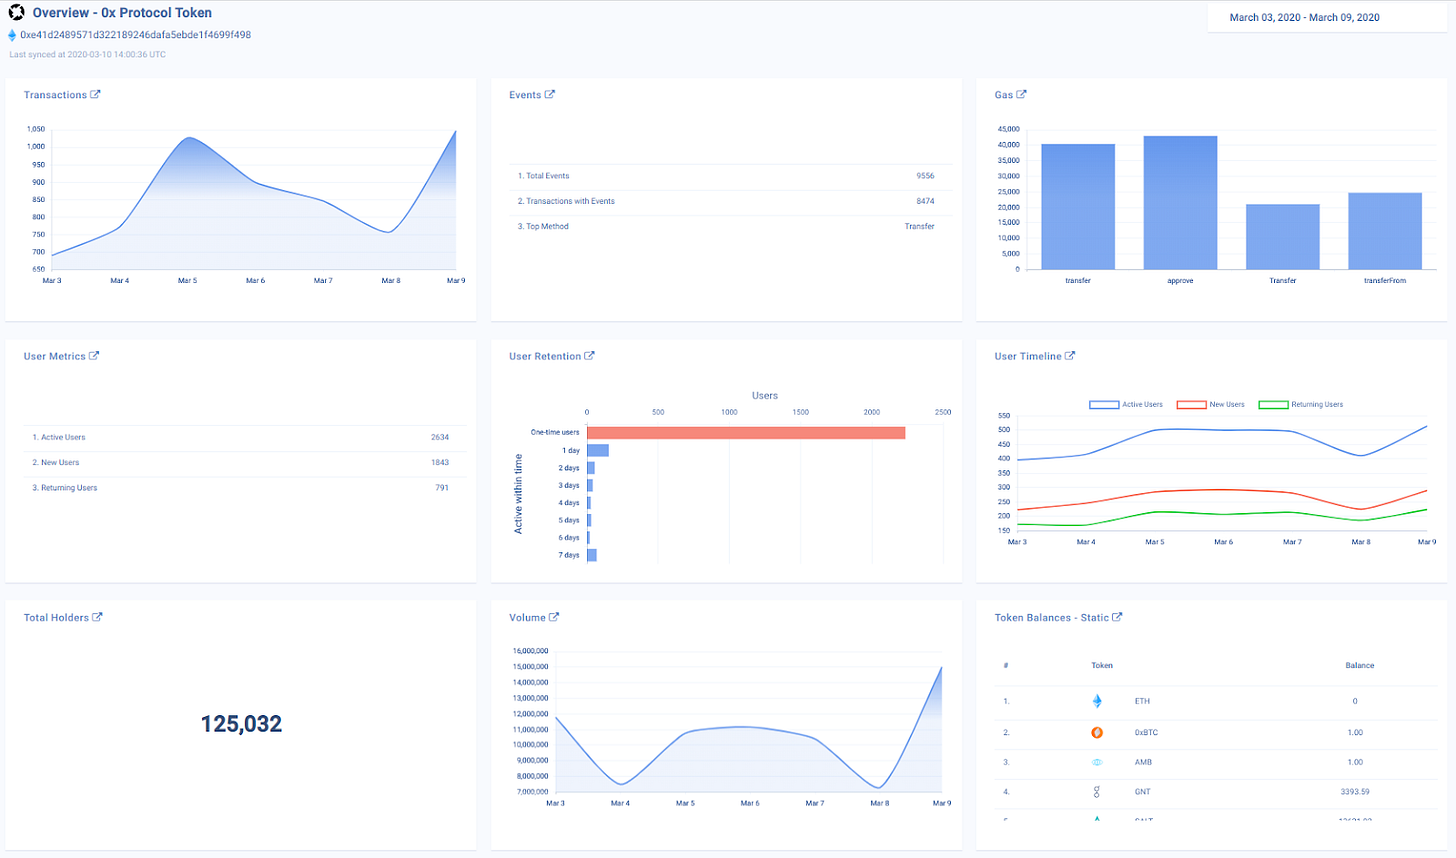Click the 'transferFrom' axis label in Gas chart
1456x858 pixels.
(1385, 281)
